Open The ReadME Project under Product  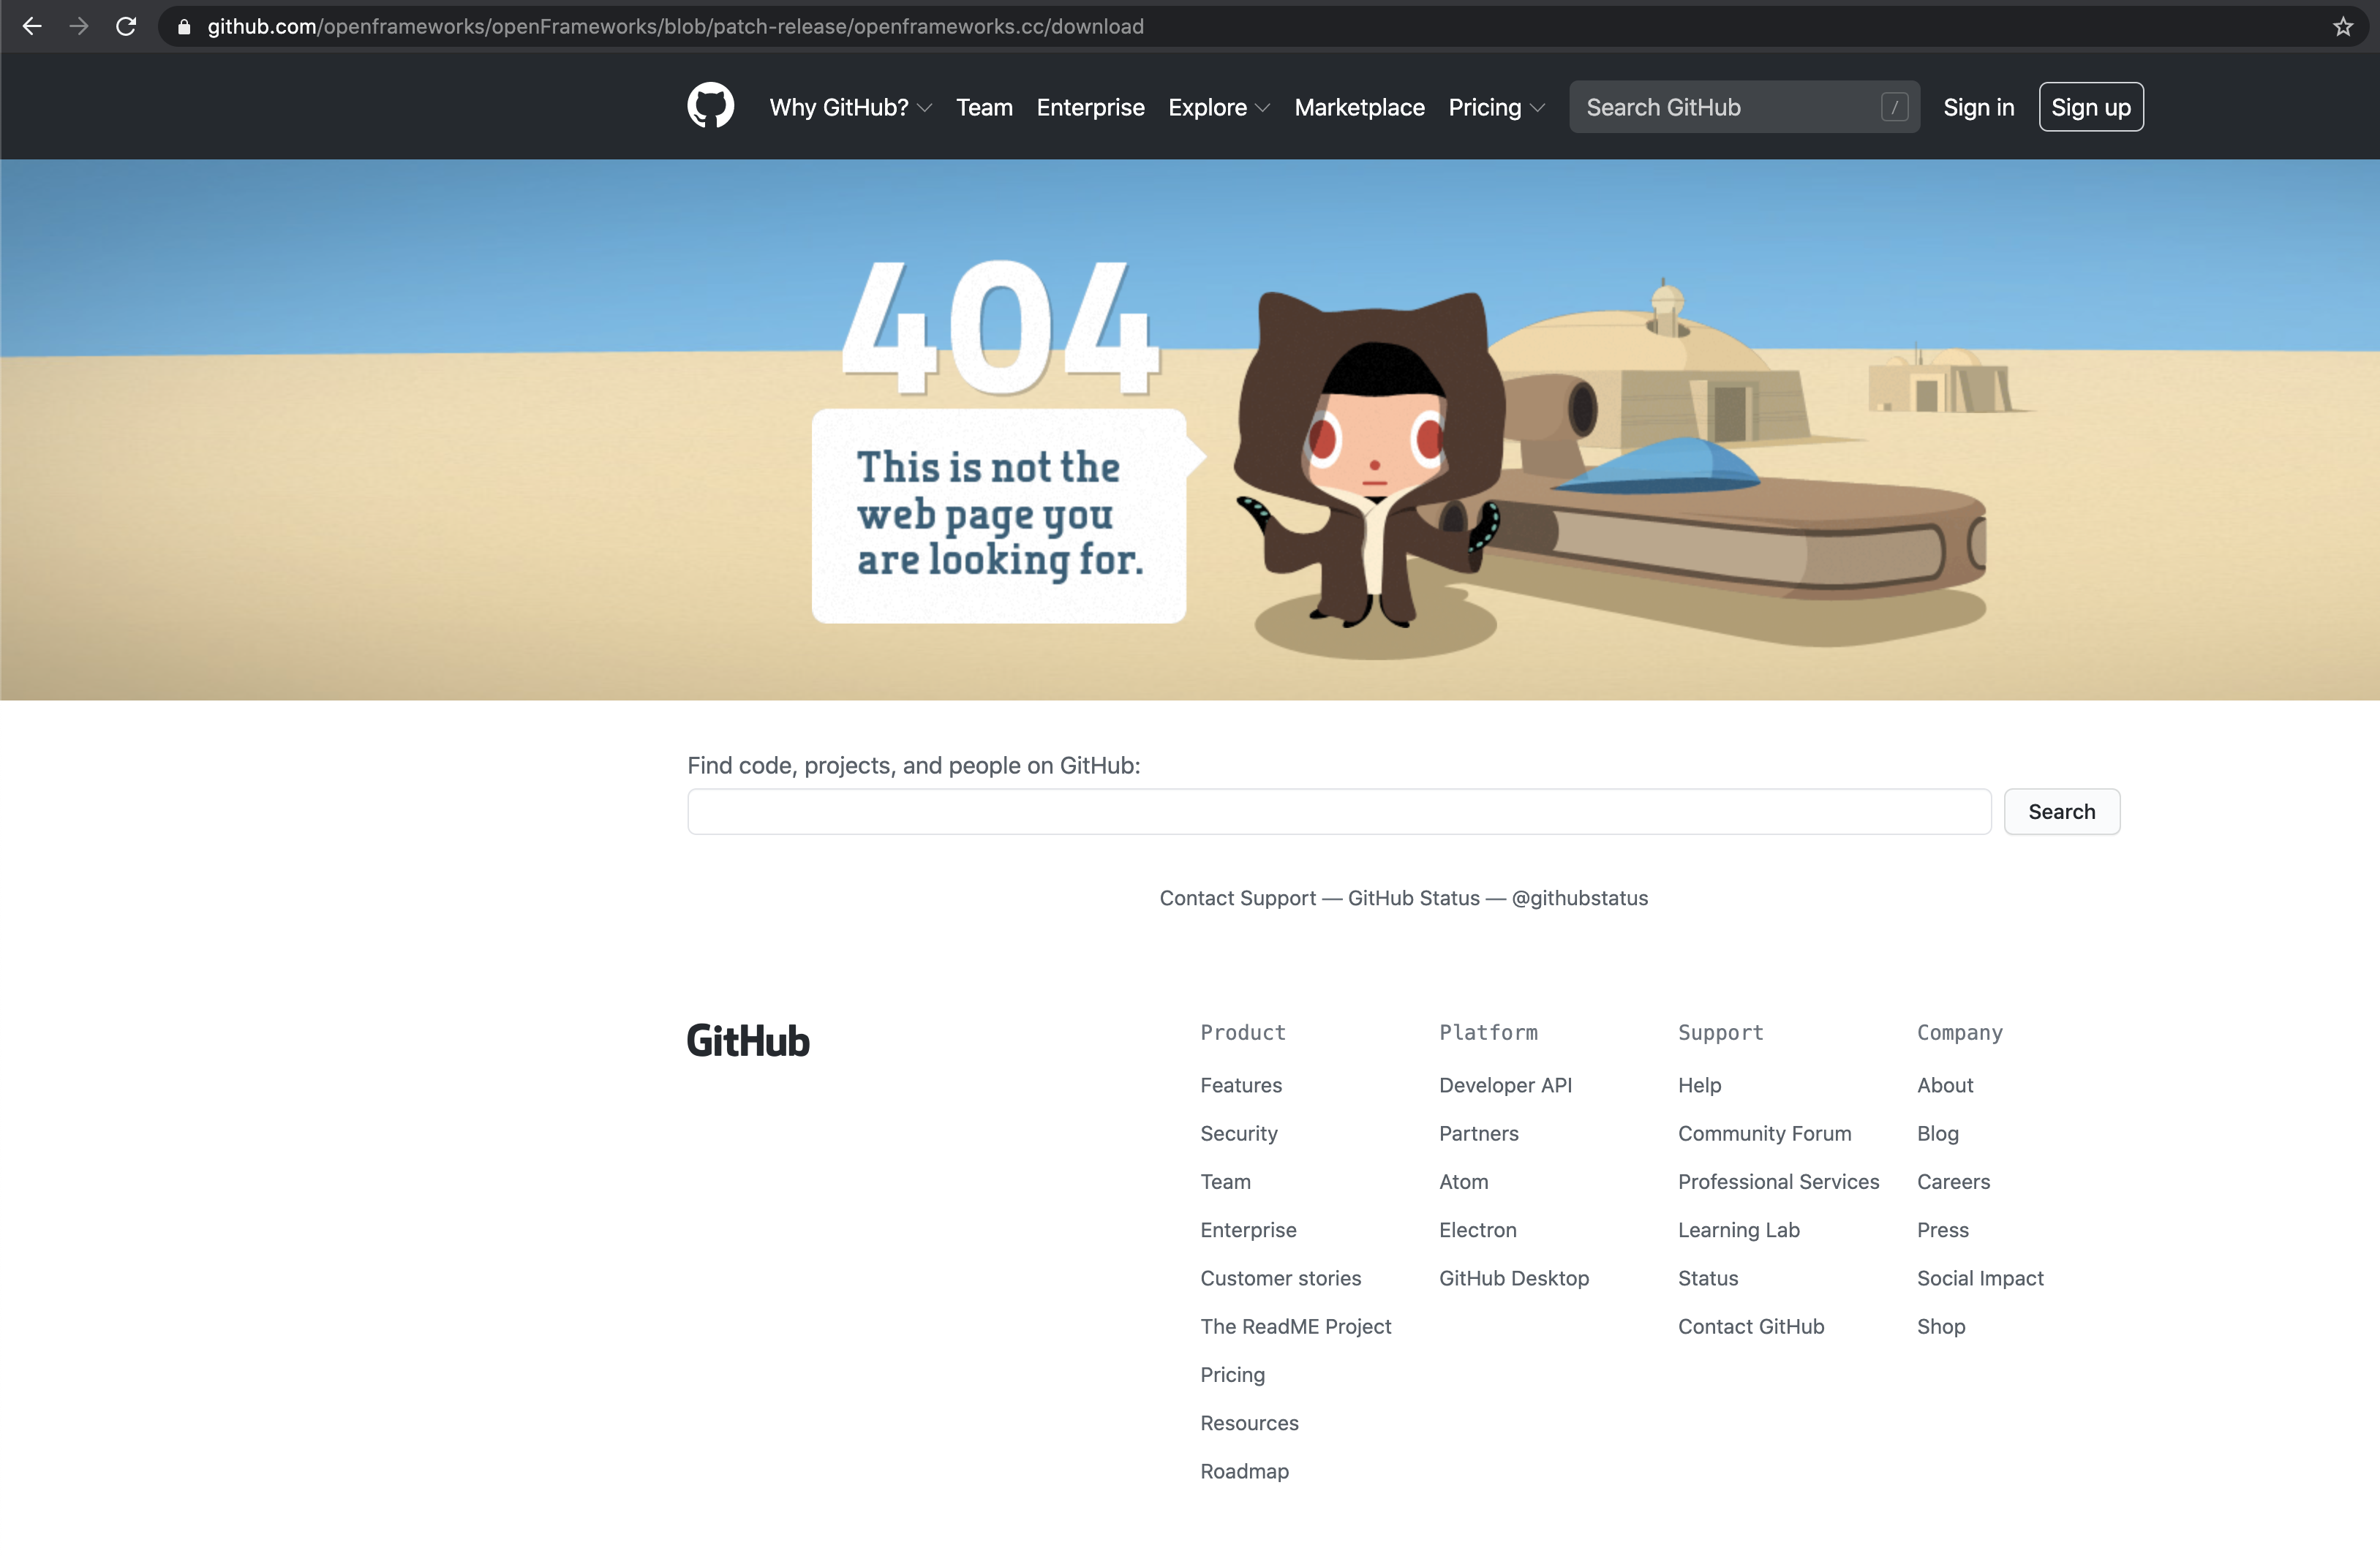click(1295, 1326)
